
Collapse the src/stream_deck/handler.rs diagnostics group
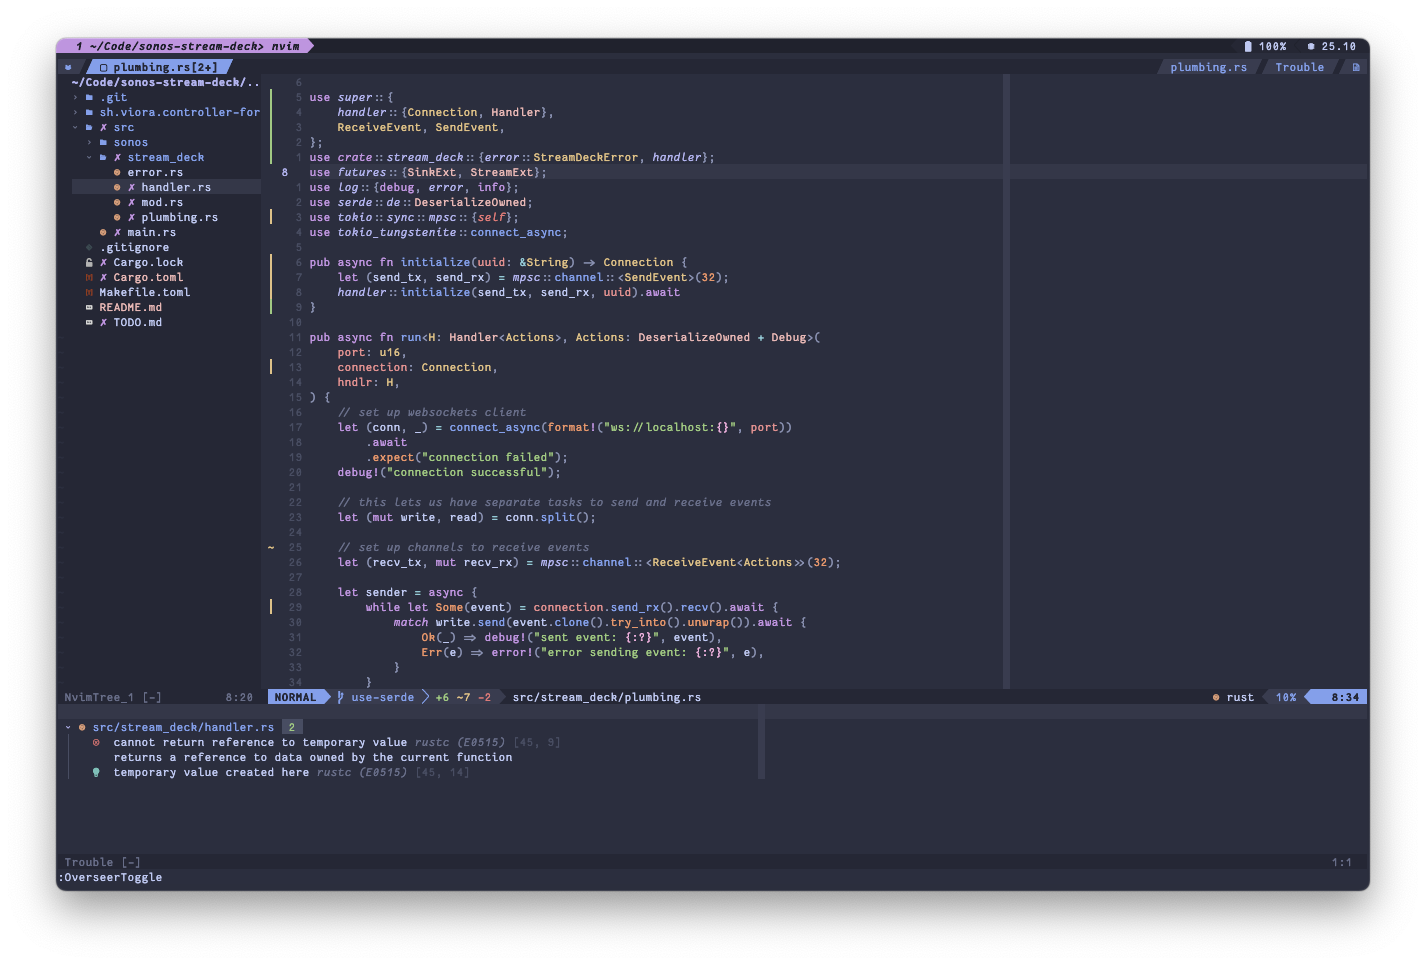pyautogui.click(x=68, y=728)
